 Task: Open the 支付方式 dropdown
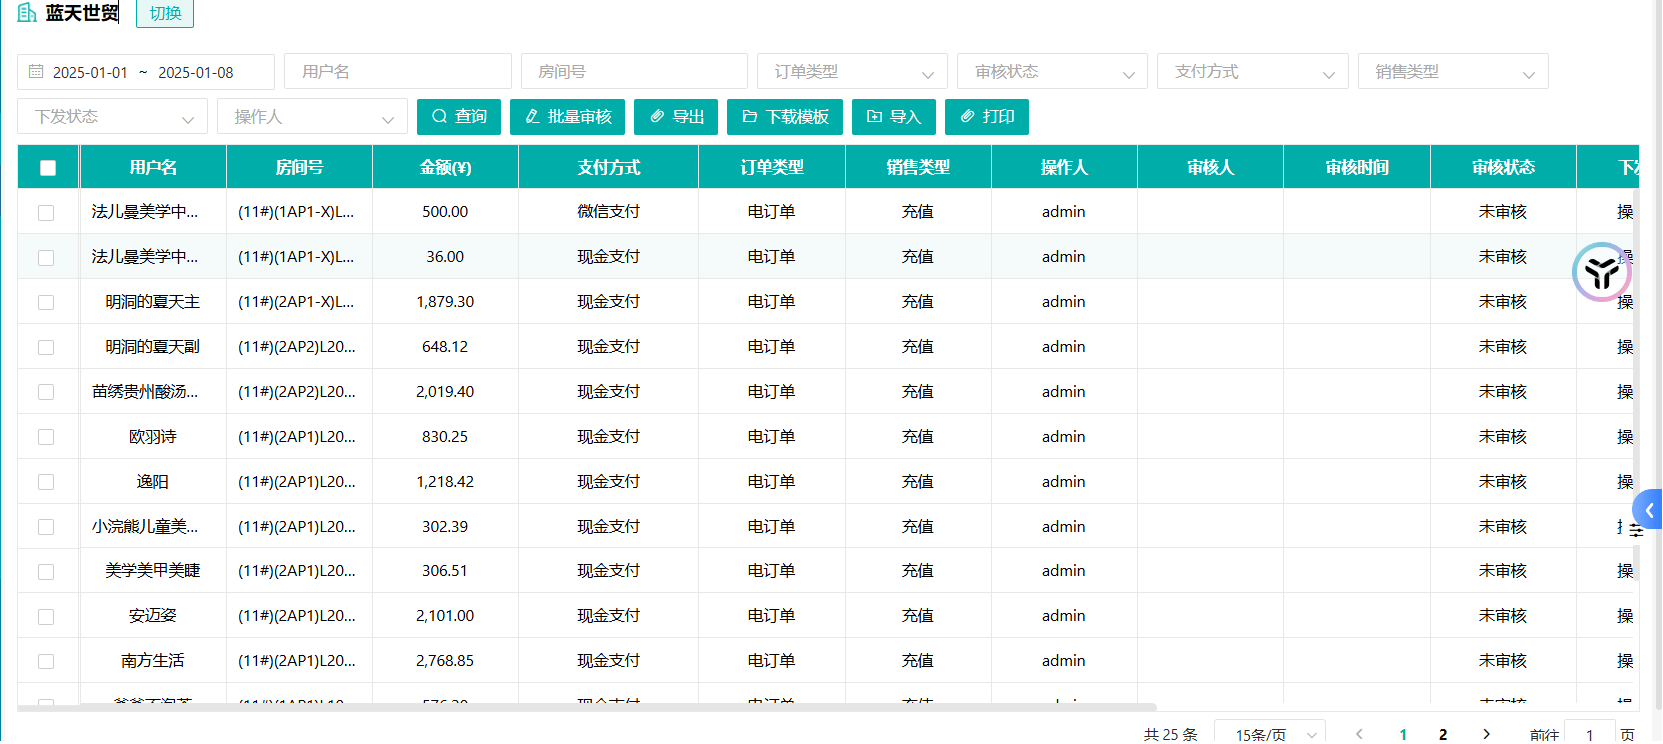tap(1252, 72)
